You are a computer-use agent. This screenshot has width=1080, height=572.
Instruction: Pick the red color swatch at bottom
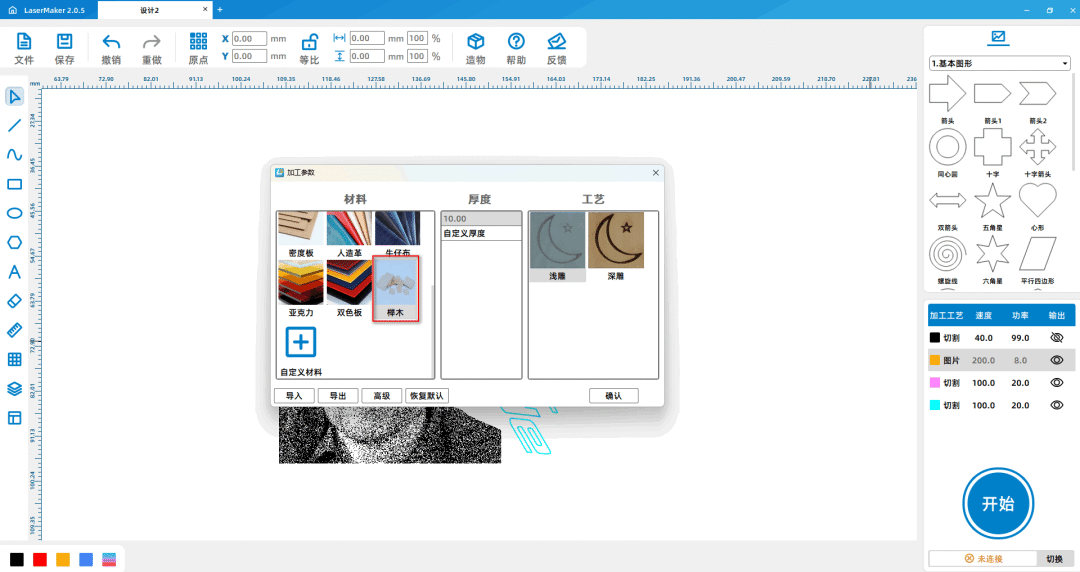(40, 559)
